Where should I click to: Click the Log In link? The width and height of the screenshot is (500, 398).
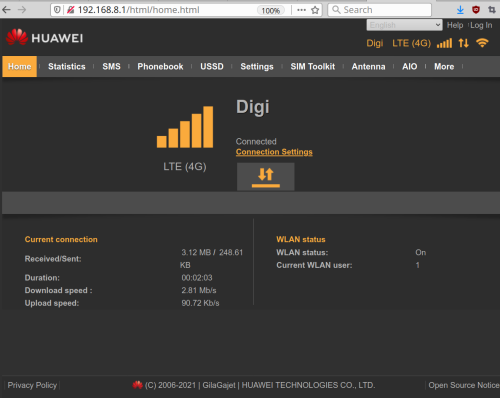pyautogui.click(x=481, y=25)
